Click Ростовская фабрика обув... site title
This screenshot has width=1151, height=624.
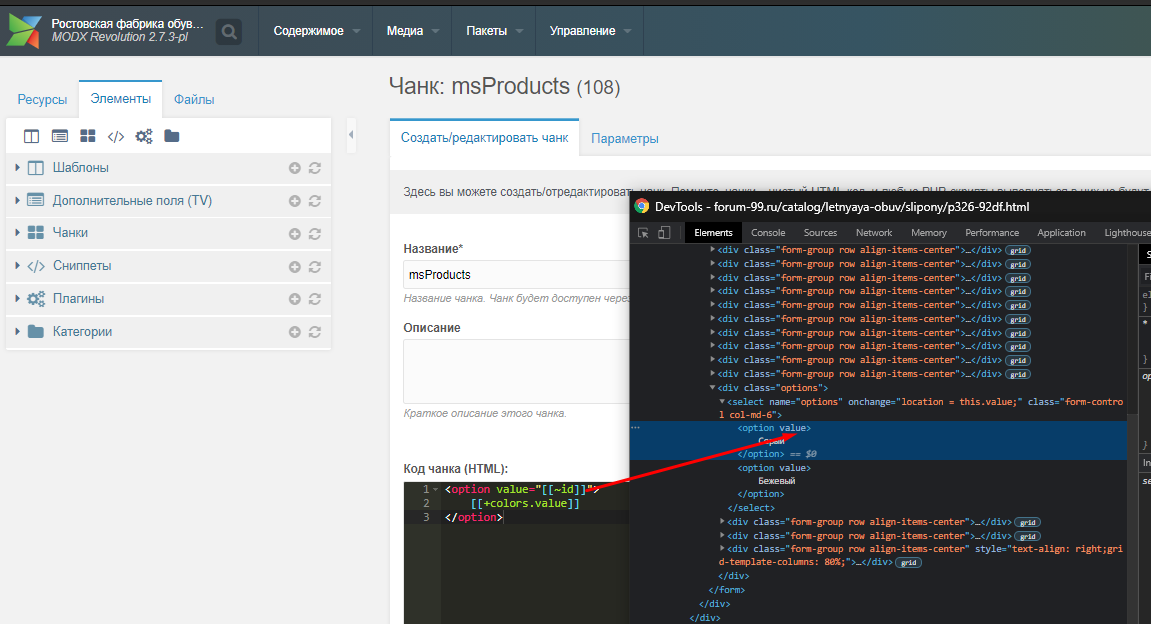point(127,23)
